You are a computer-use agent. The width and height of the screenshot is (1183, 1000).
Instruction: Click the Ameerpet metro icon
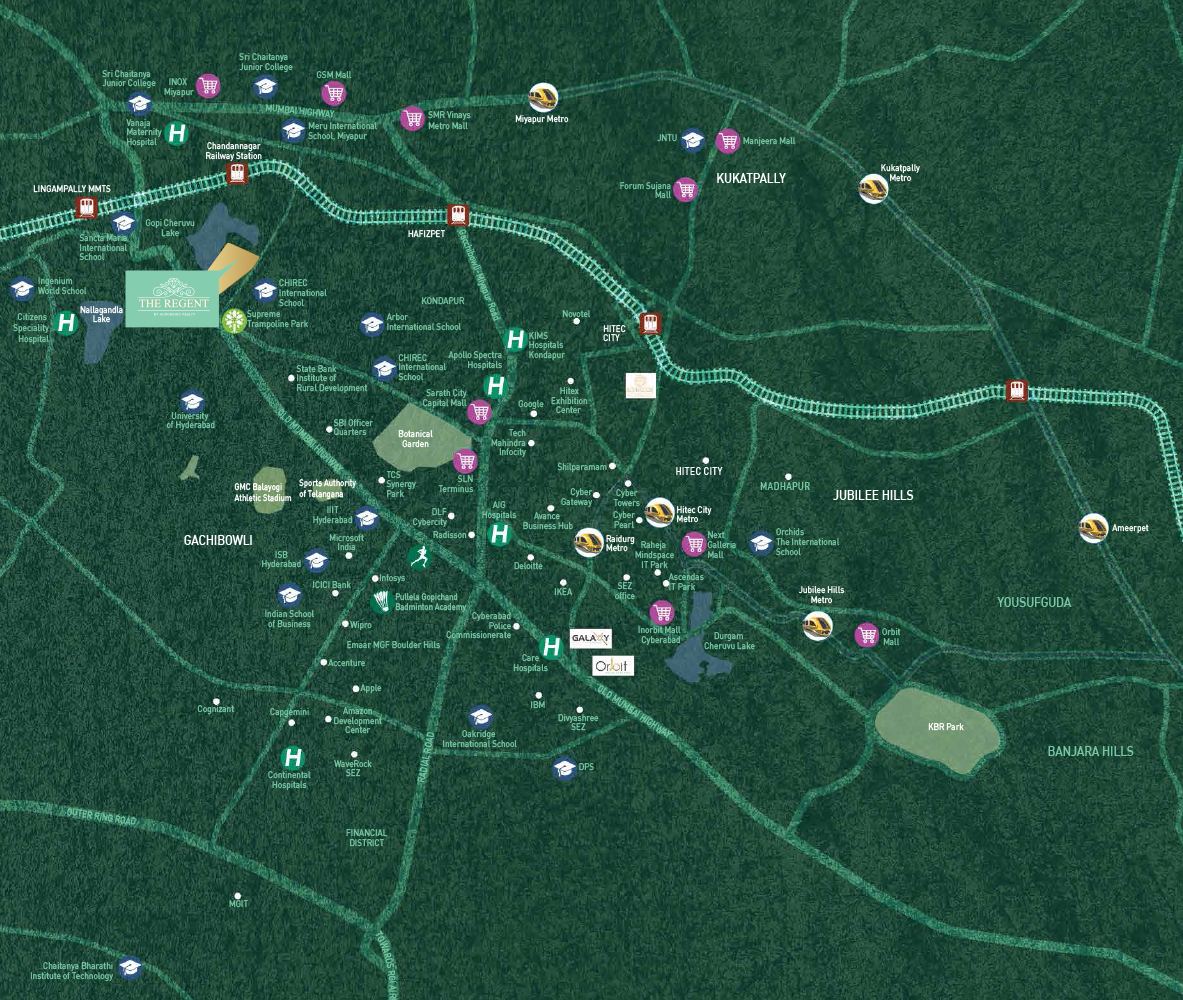(x=1093, y=527)
